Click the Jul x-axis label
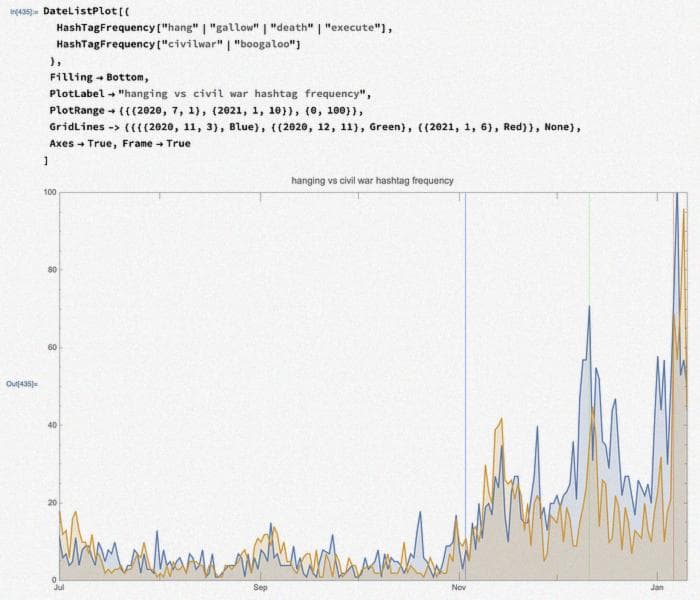 [58, 587]
